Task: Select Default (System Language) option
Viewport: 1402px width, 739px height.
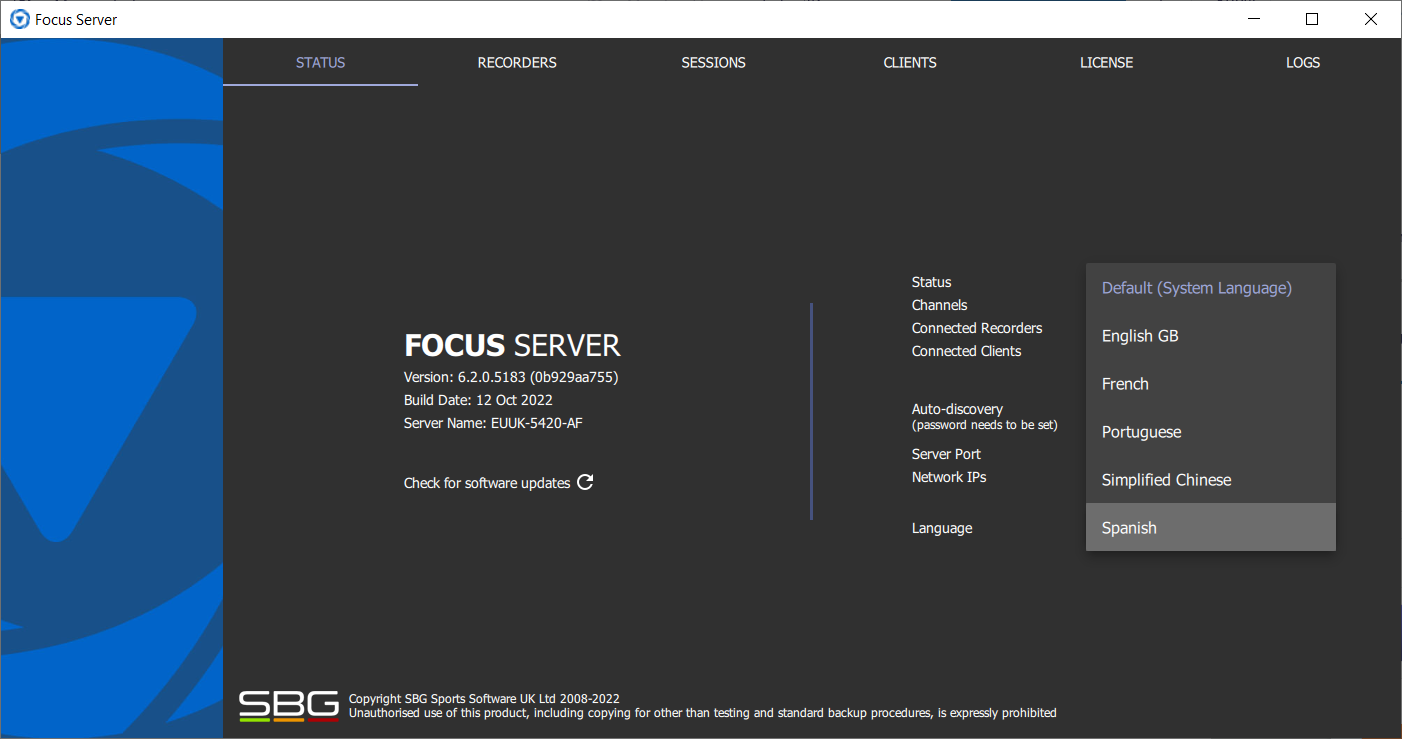Action: tap(1210, 288)
